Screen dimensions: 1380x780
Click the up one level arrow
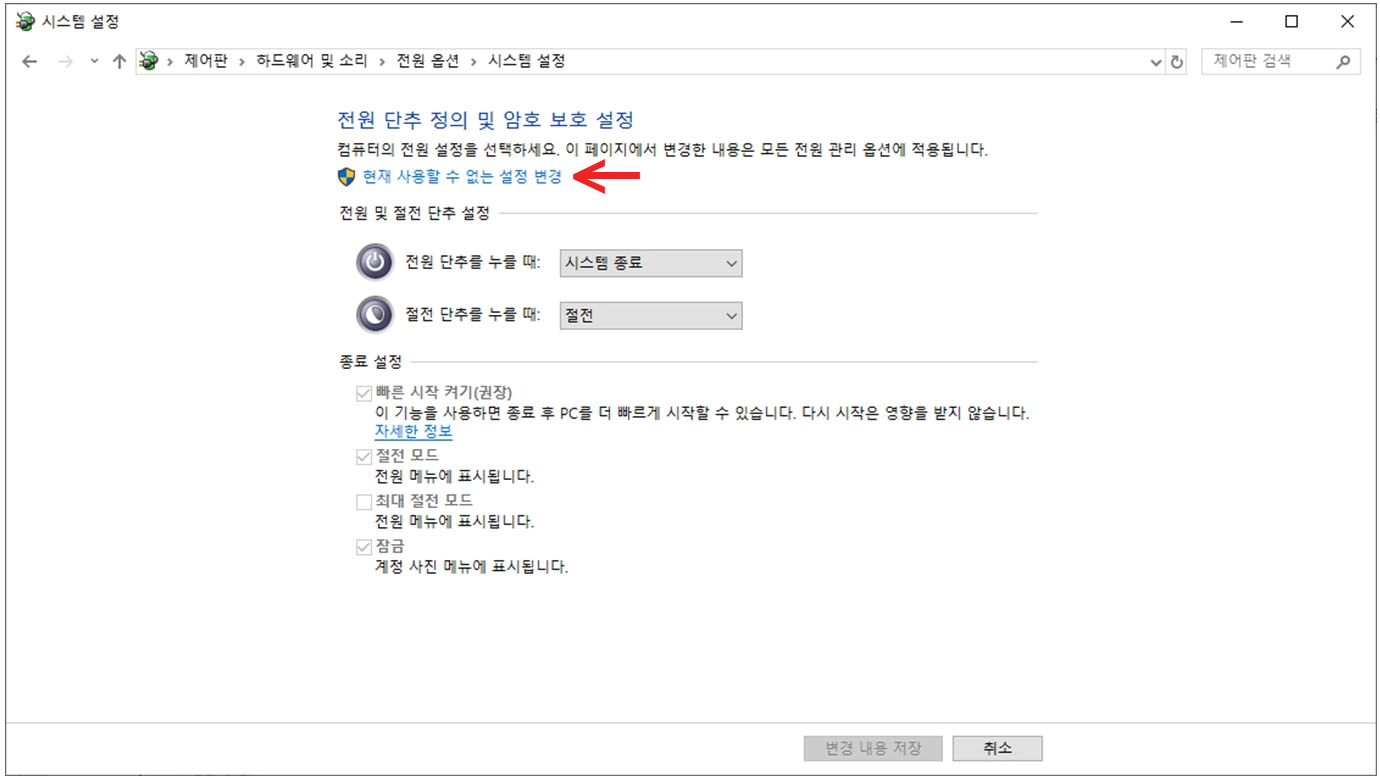(x=117, y=60)
